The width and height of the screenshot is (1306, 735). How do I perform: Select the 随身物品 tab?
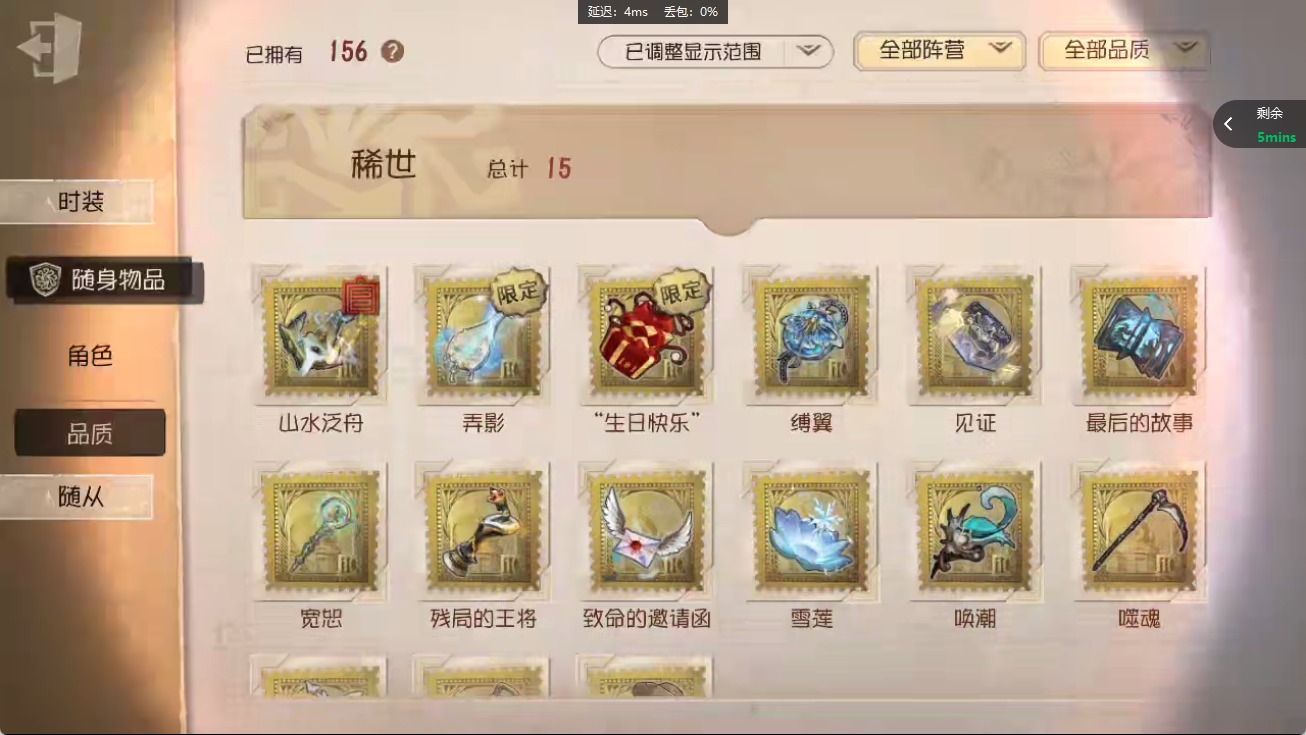(105, 280)
